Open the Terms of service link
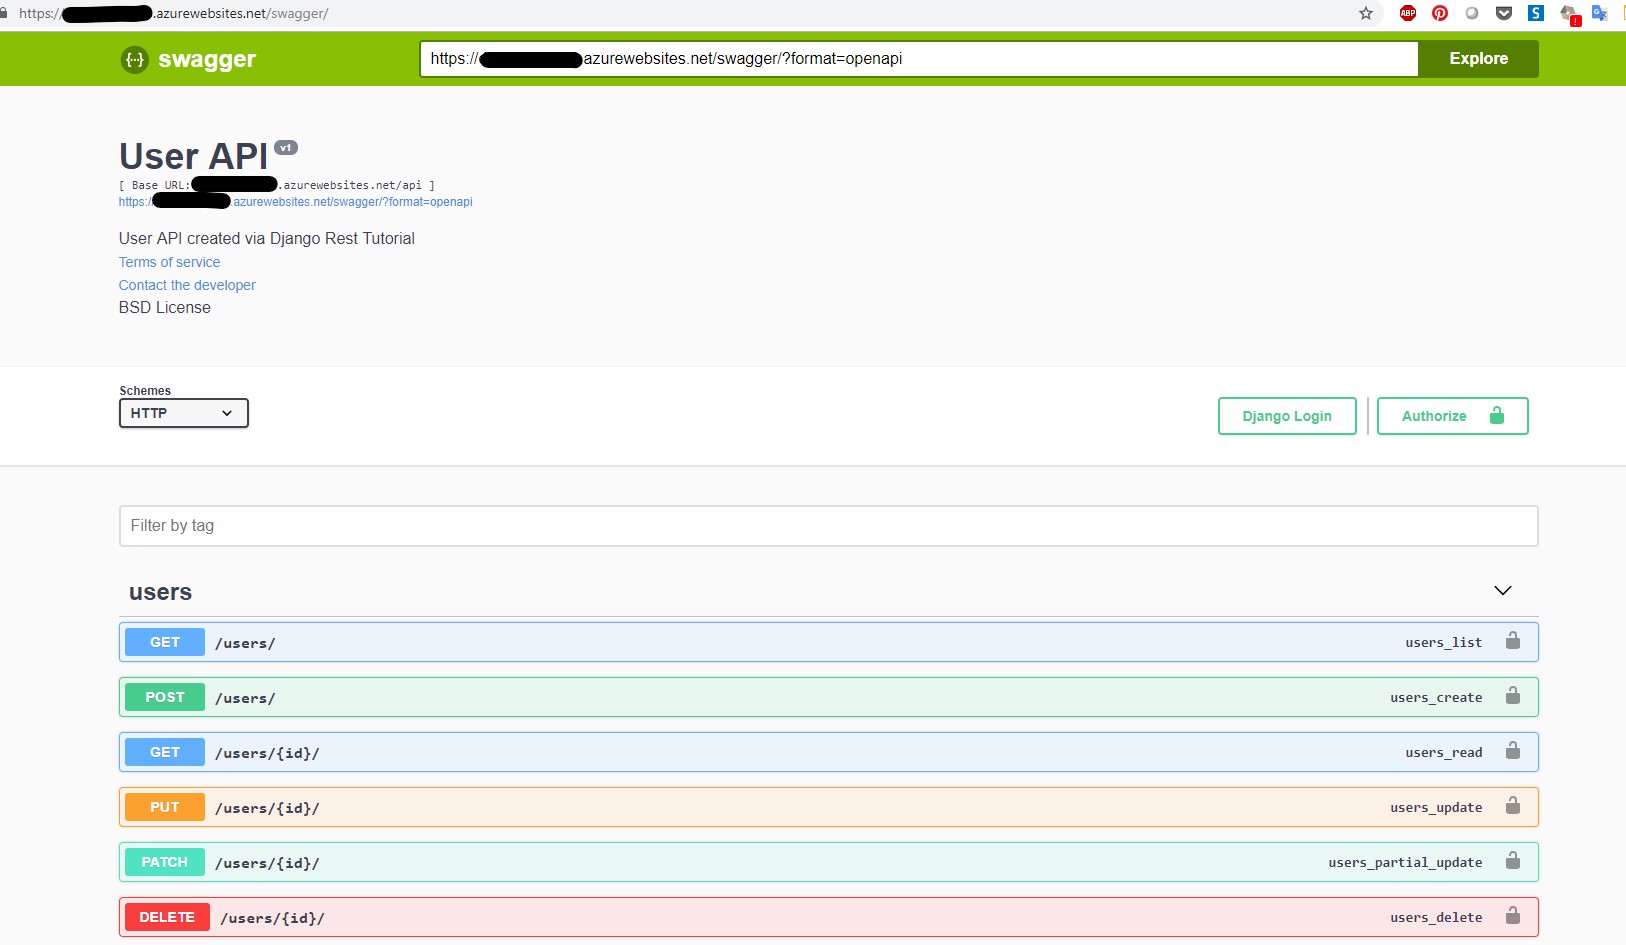 click(x=169, y=262)
